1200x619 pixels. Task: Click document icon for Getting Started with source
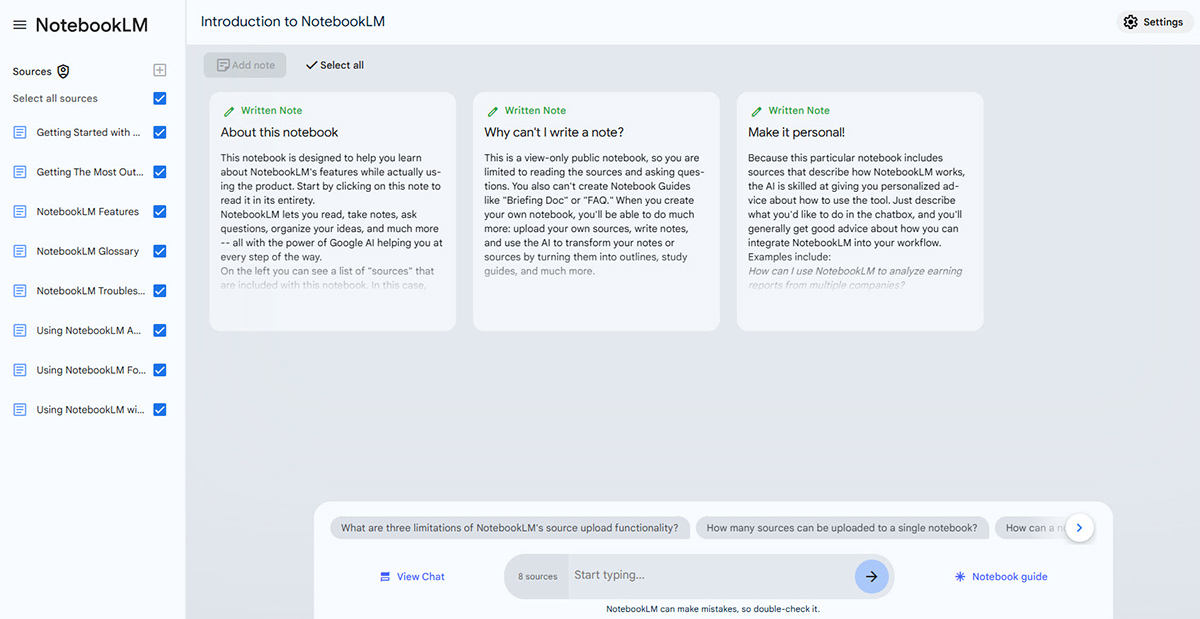coord(20,132)
